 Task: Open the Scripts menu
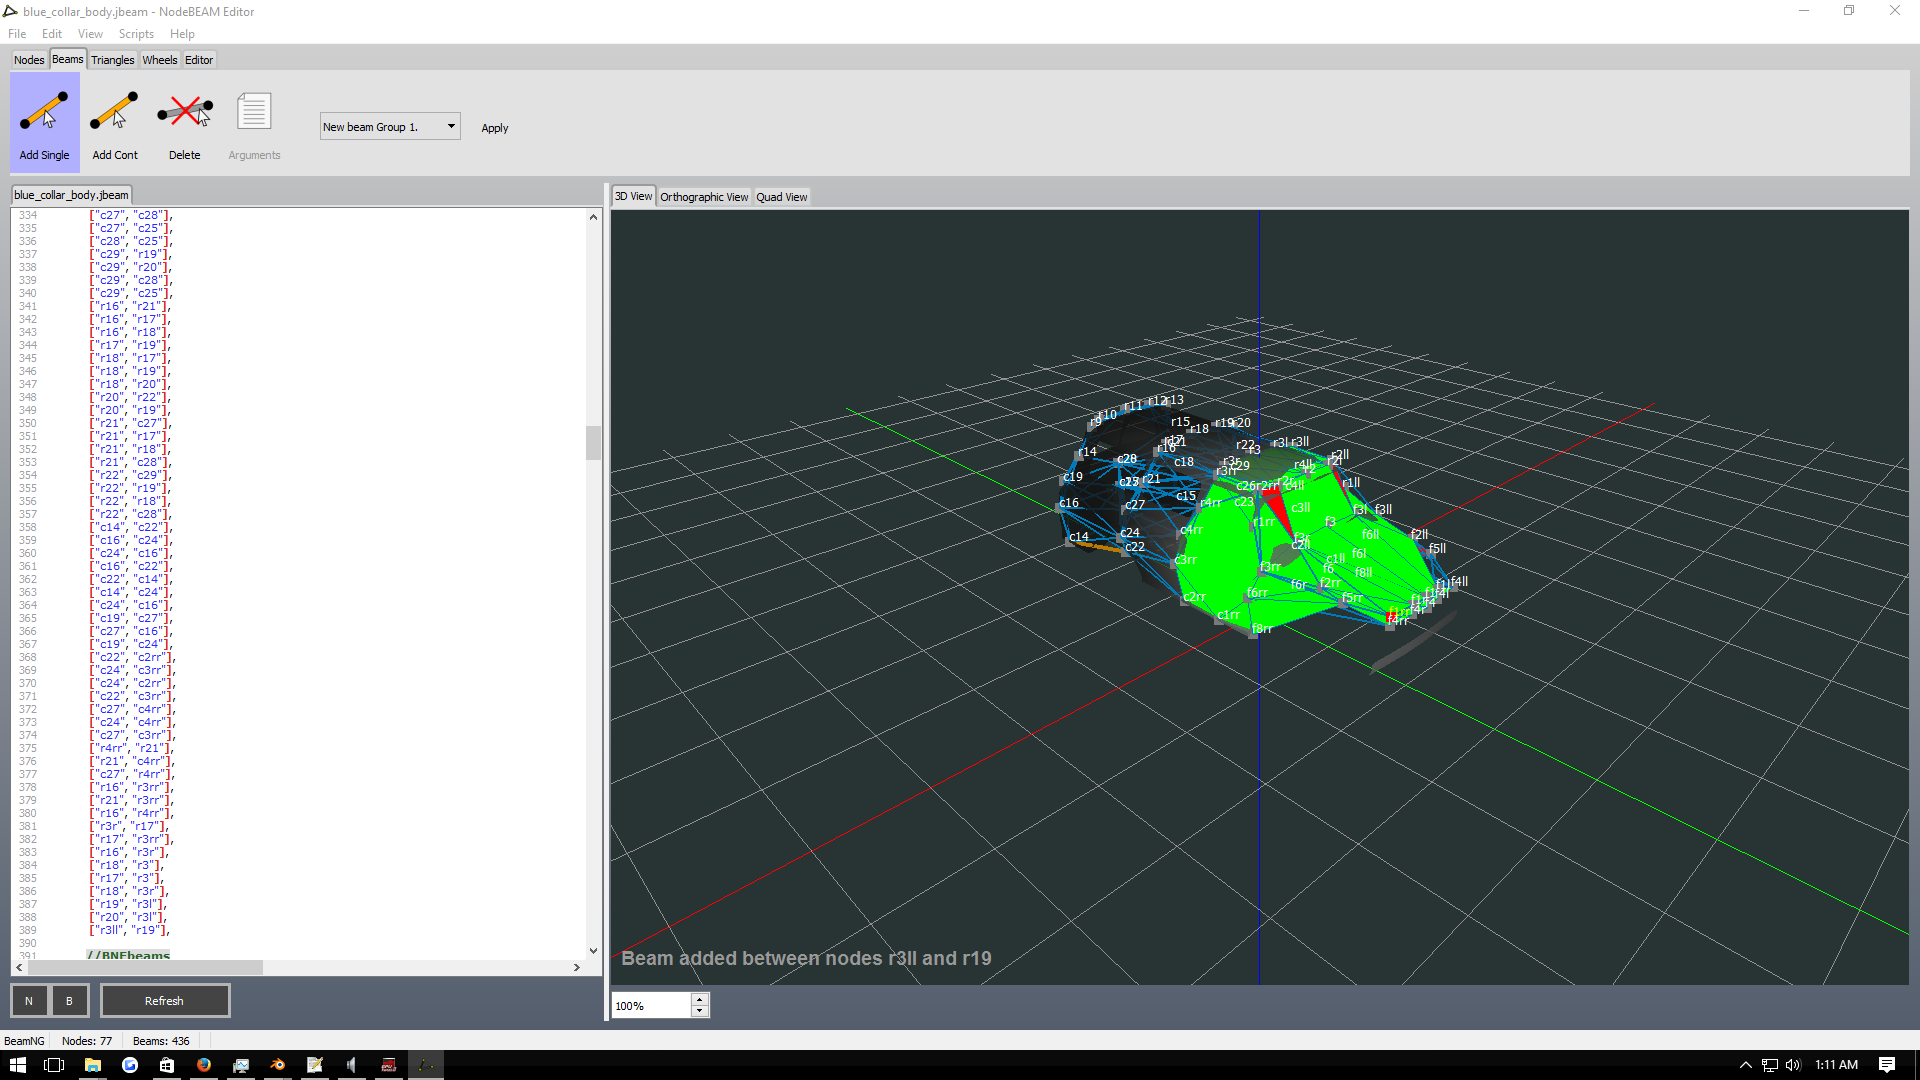136,34
